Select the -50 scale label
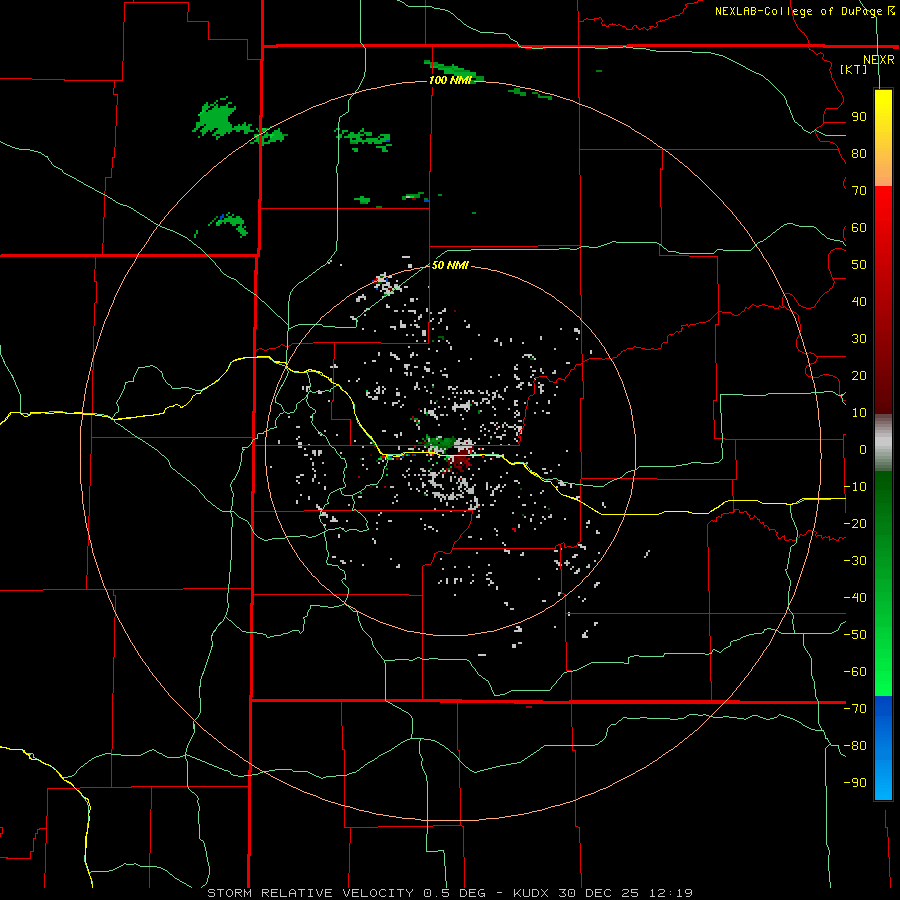The height and width of the screenshot is (900, 900). point(855,635)
